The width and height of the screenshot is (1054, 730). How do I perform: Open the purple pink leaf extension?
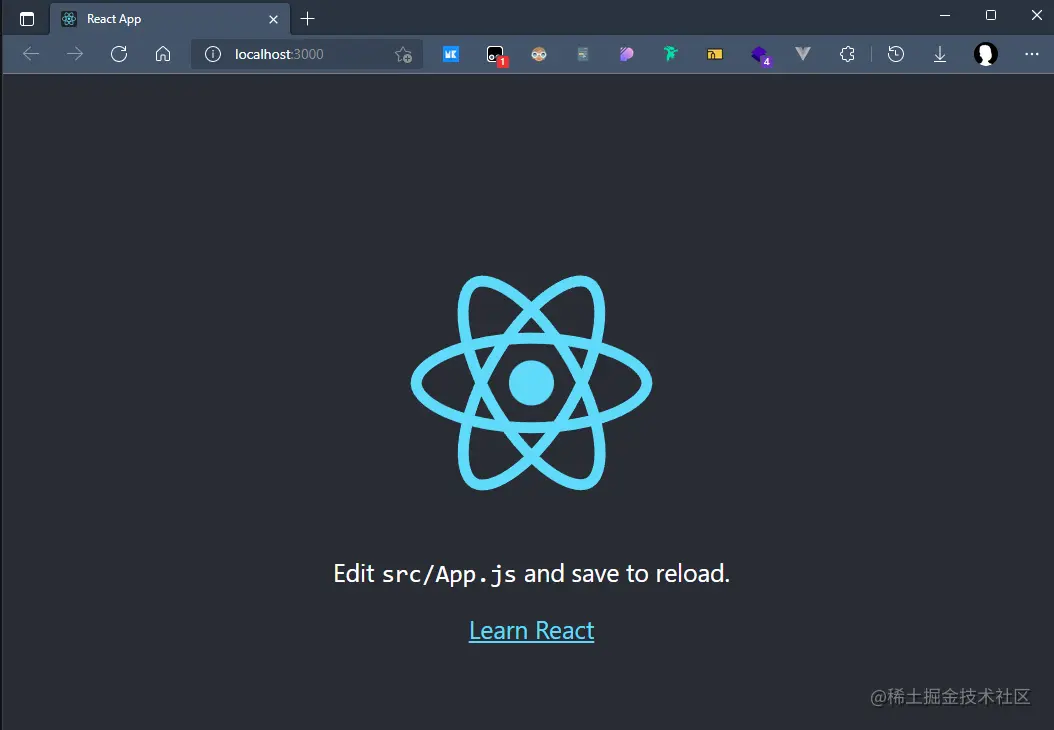626,54
